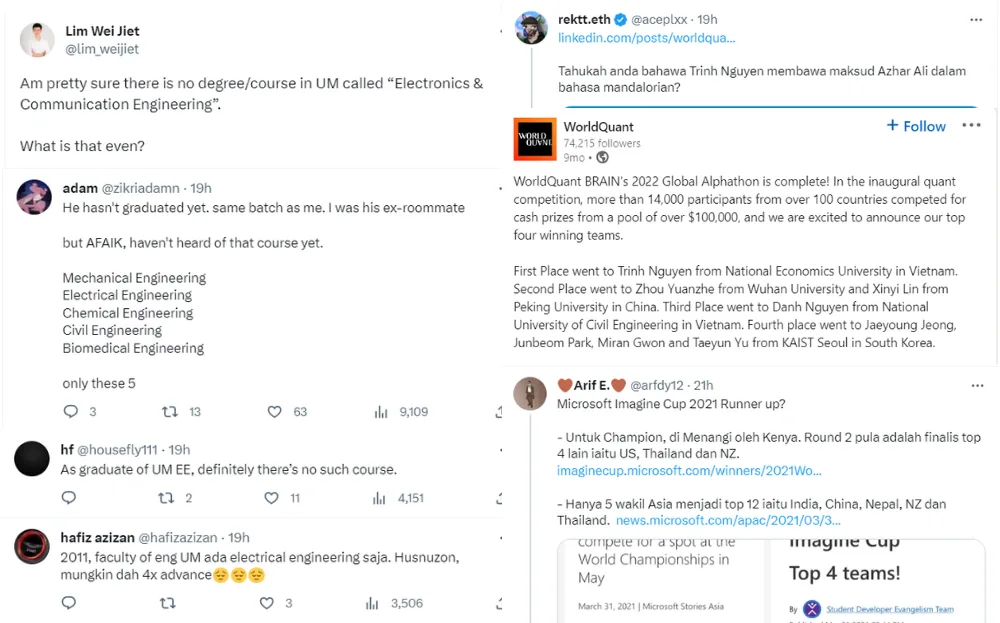The height and width of the screenshot is (623, 1000).
Task: View analytics on adam's tweet
Action: click(x=381, y=411)
